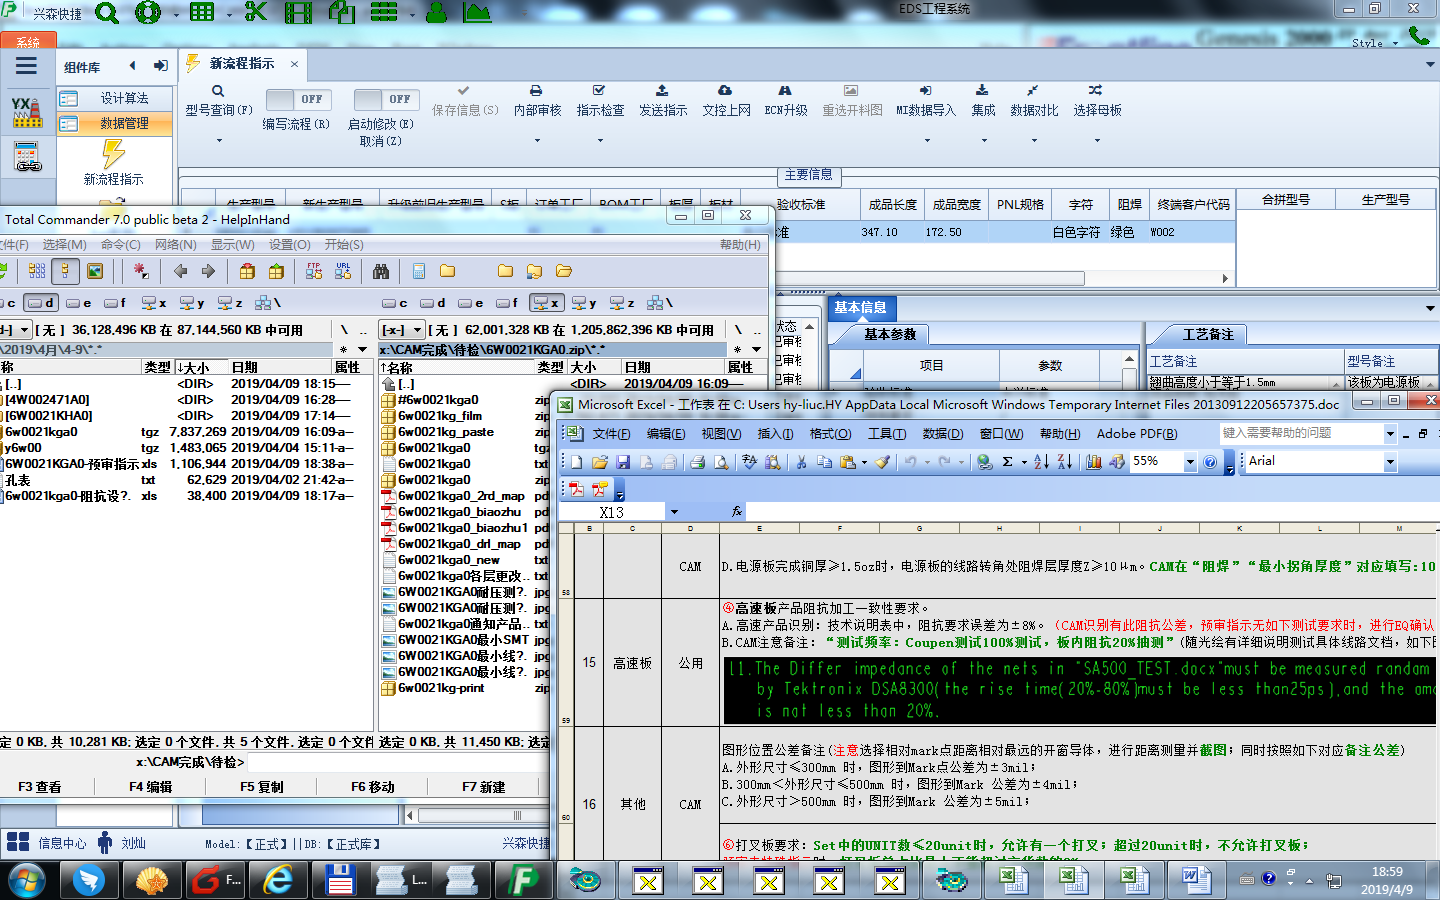Click the 新流程指示 lightning icon in sidebar
1440x900 pixels.
click(x=113, y=154)
